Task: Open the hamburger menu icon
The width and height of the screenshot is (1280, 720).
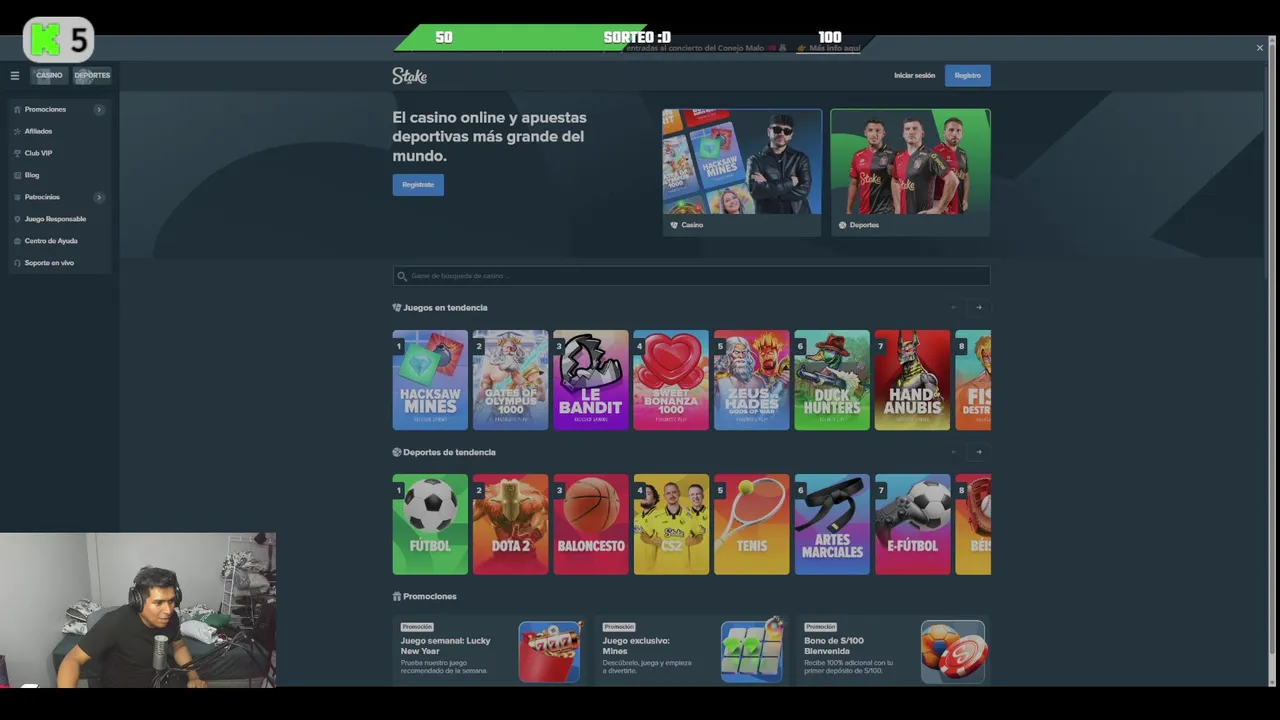Action: pos(15,75)
